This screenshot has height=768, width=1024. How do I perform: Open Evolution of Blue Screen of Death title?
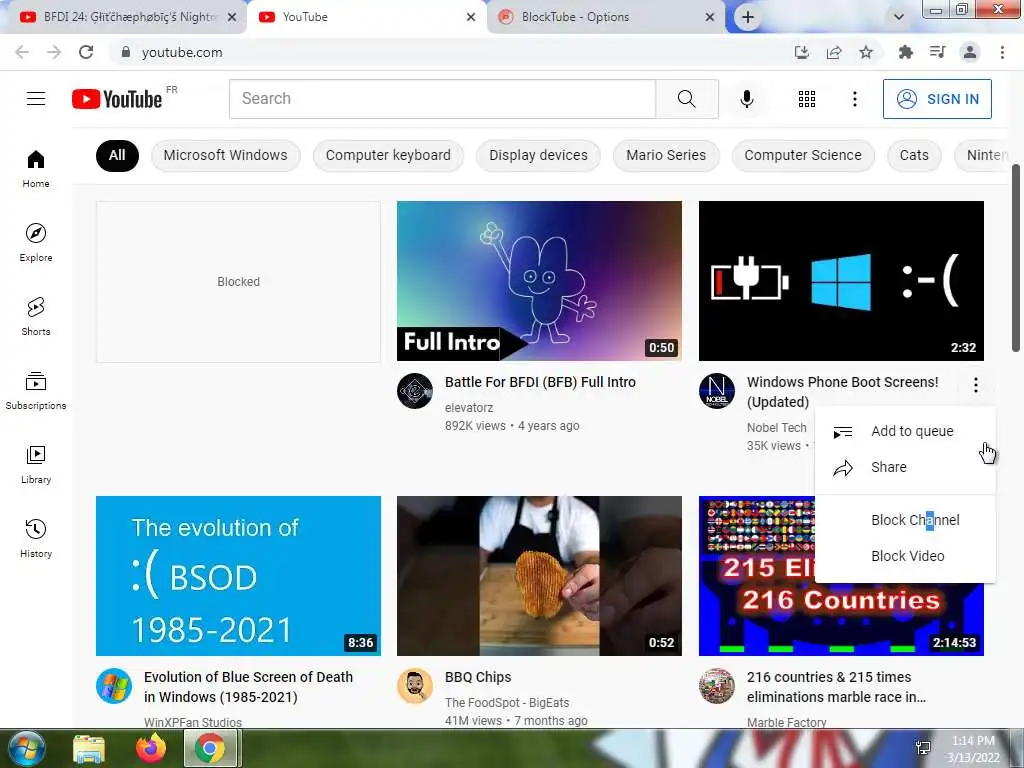(248, 687)
